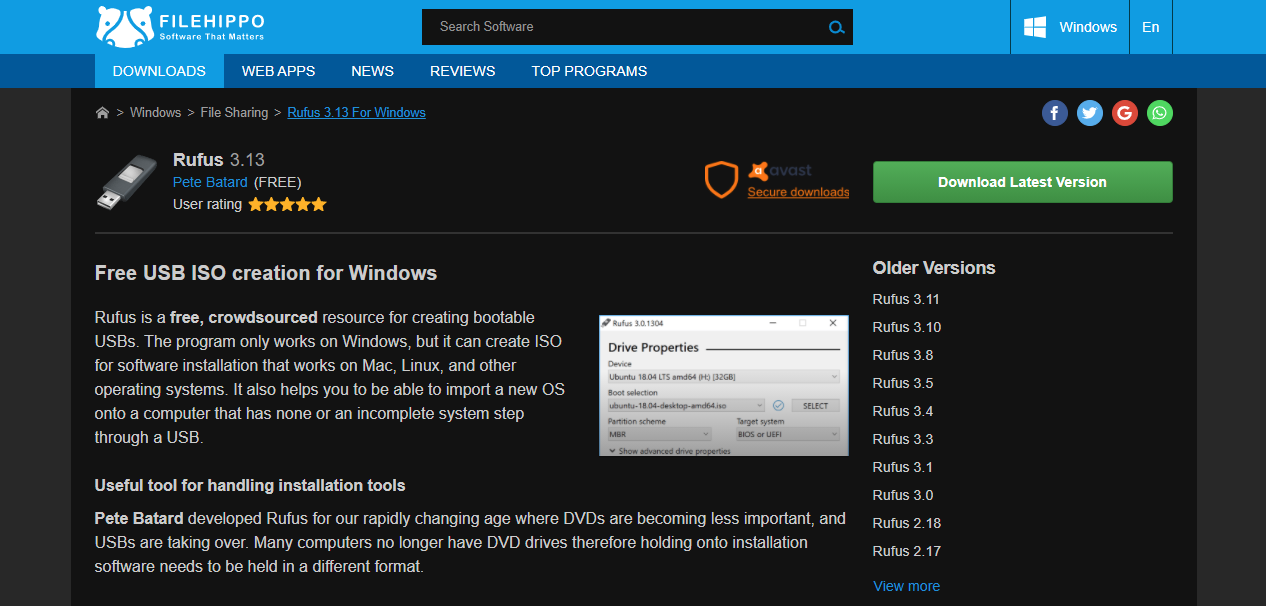
Task: Click the FileHippo panda logo
Action: coord(122,24)
